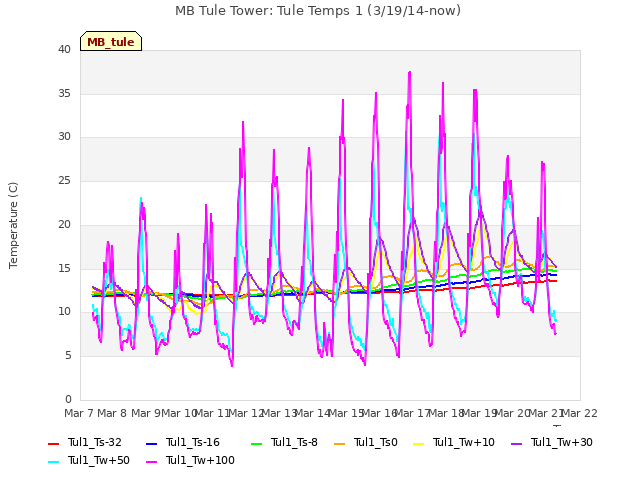
Task: Click the green Tul1_Ts-8 legend swatch
Action: [256, 443]
